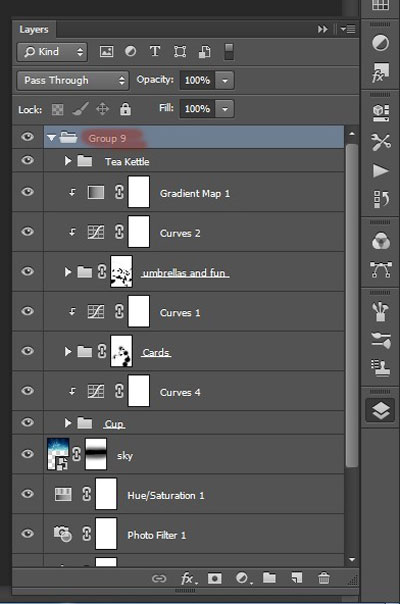Select the Layers panel tab
The width and height of the screenshot is (400, 604).
click(x=34, y=29)
